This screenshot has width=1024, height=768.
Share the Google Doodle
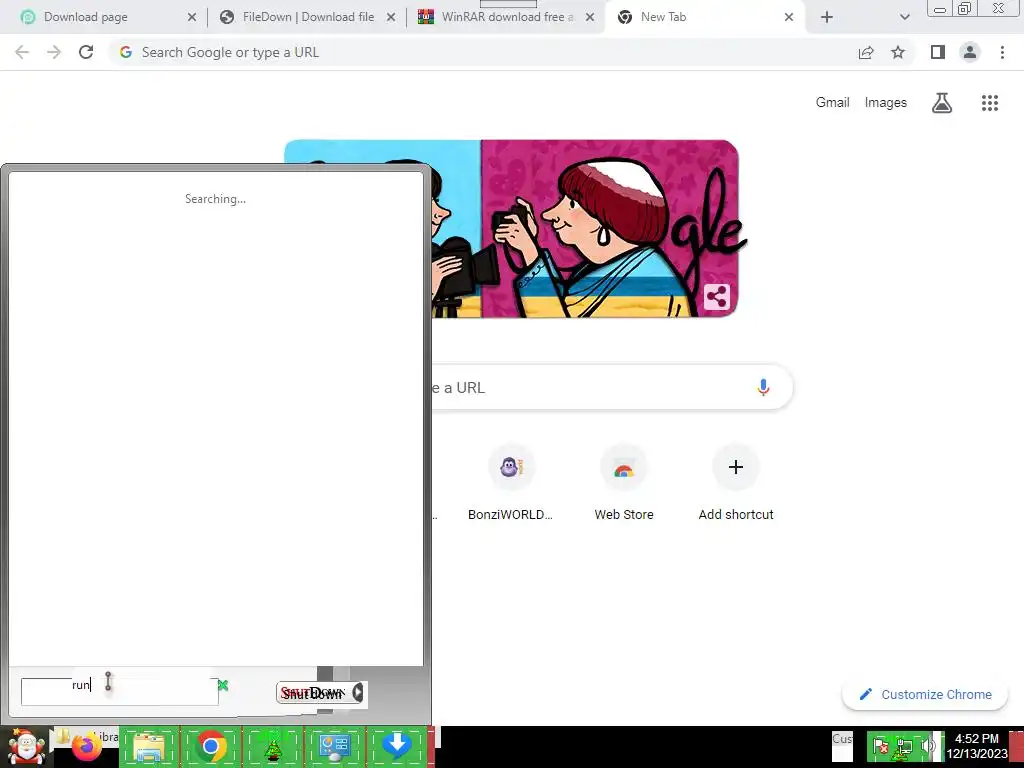[x=716, y=297]
